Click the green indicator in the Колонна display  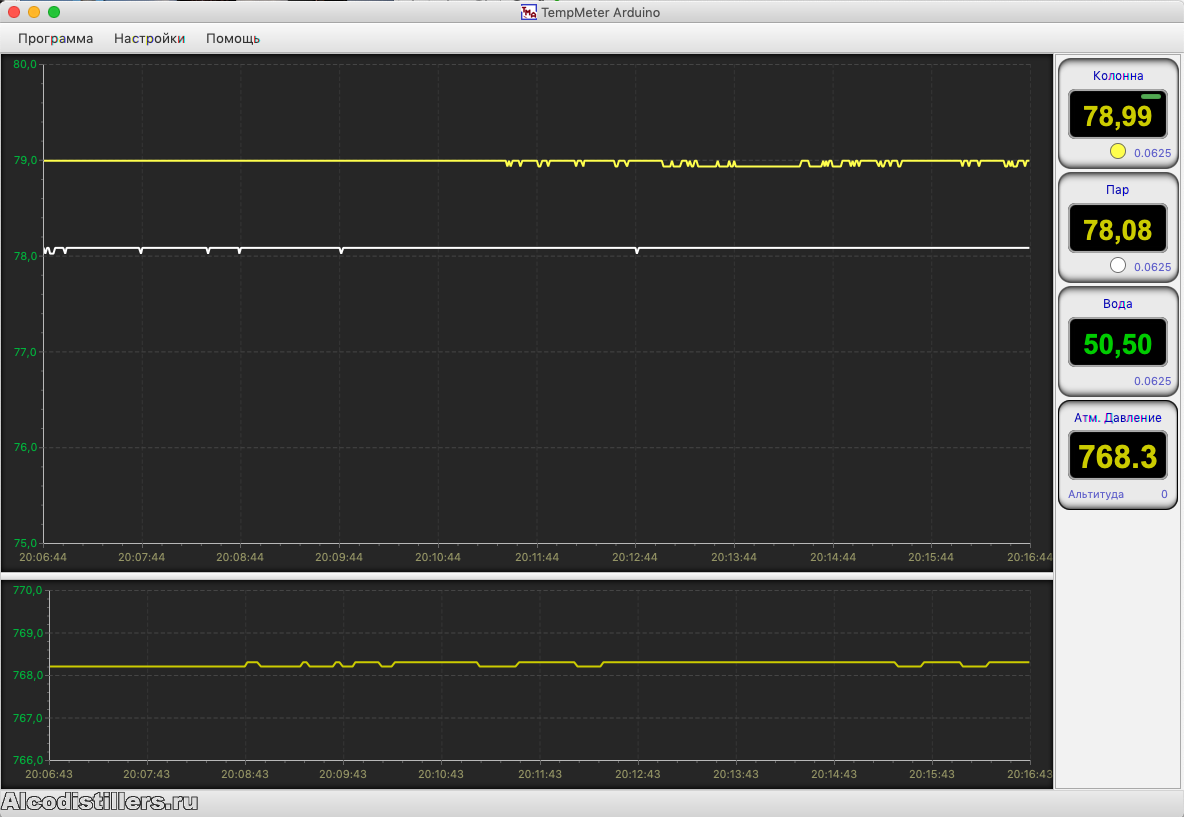tap(1151, 97)
